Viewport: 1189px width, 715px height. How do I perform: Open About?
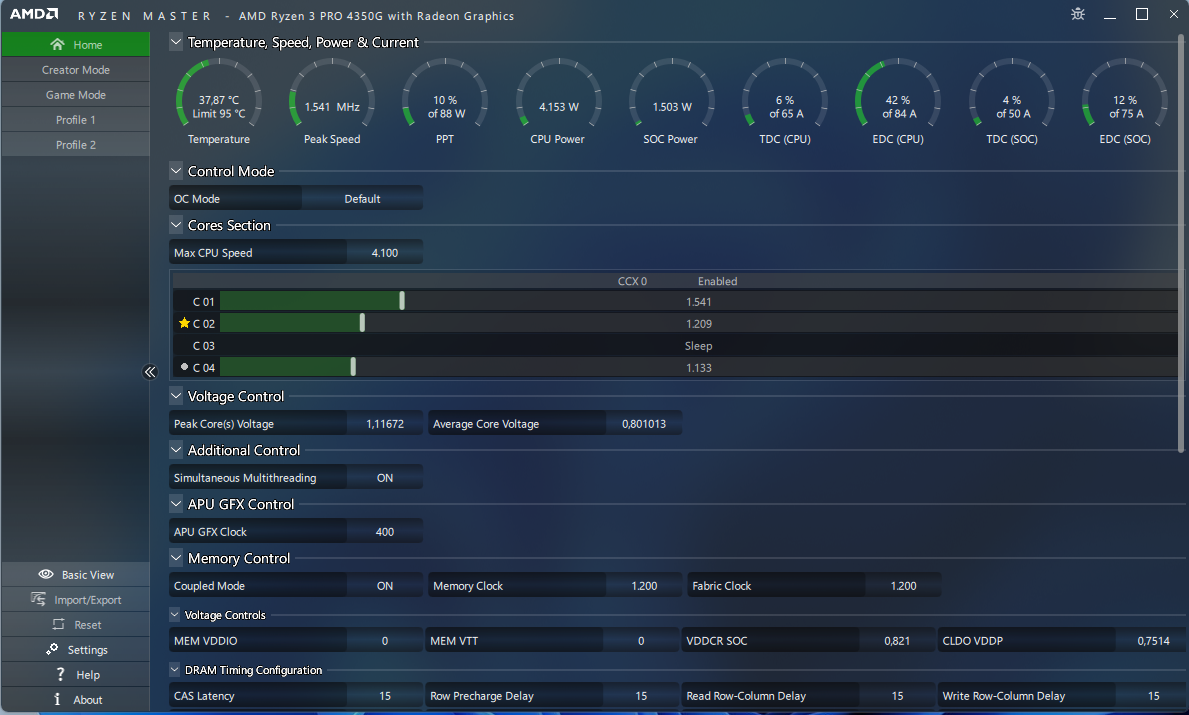(x=76, y=700)
